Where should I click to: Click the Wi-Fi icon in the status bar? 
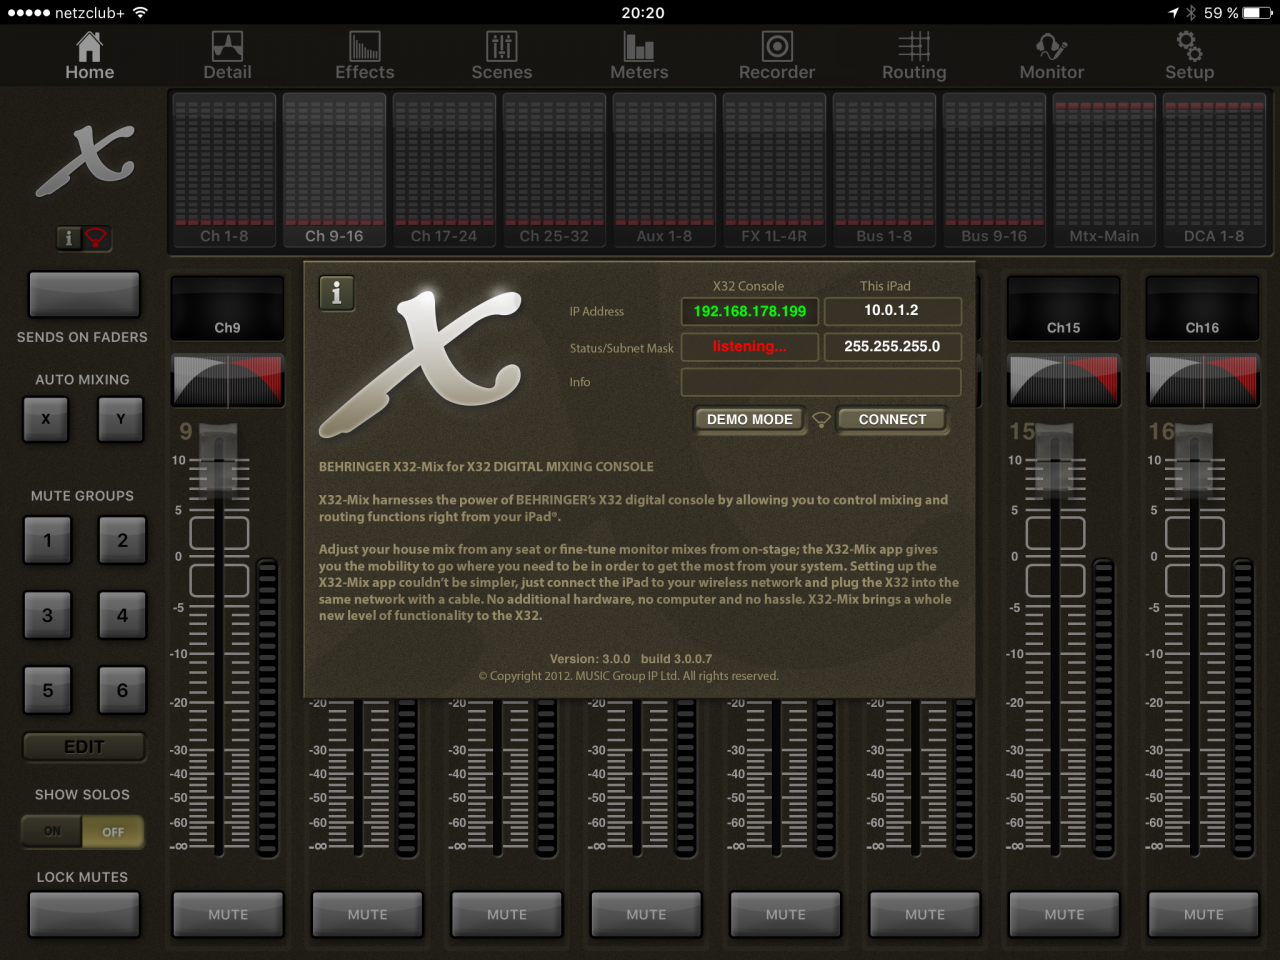click(140, 13)
